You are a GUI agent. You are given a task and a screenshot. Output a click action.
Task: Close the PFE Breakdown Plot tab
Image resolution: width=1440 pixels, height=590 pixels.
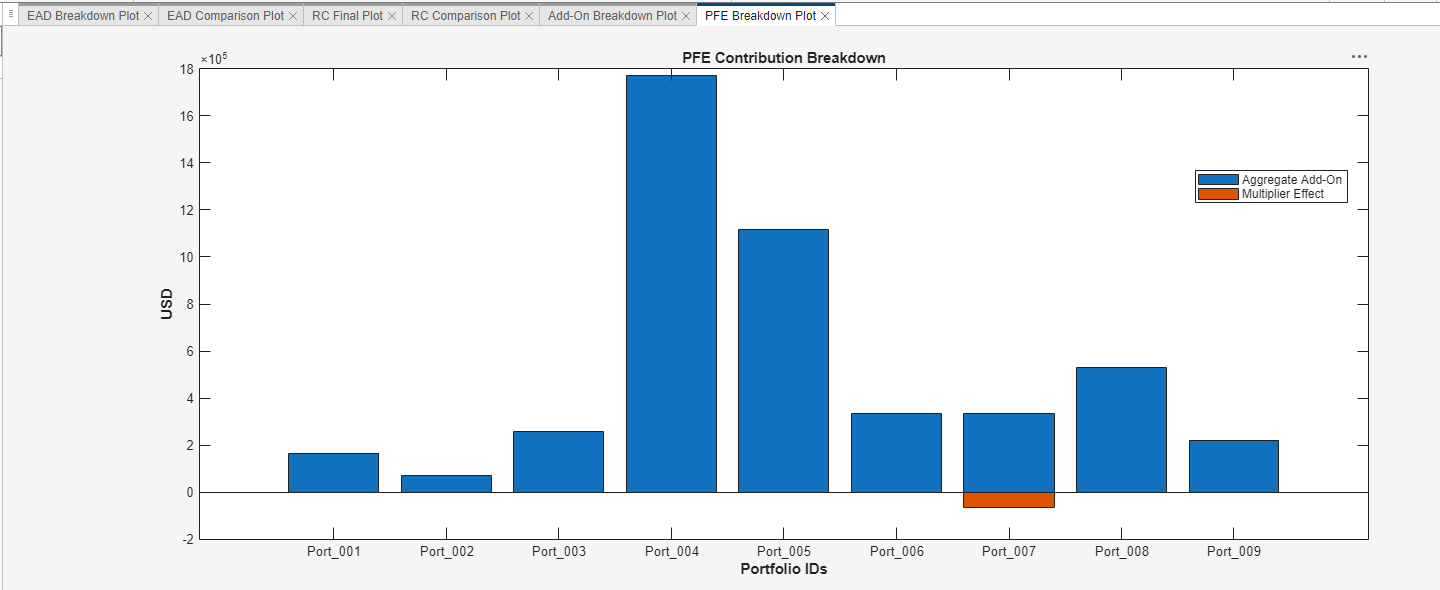[826, 15]
